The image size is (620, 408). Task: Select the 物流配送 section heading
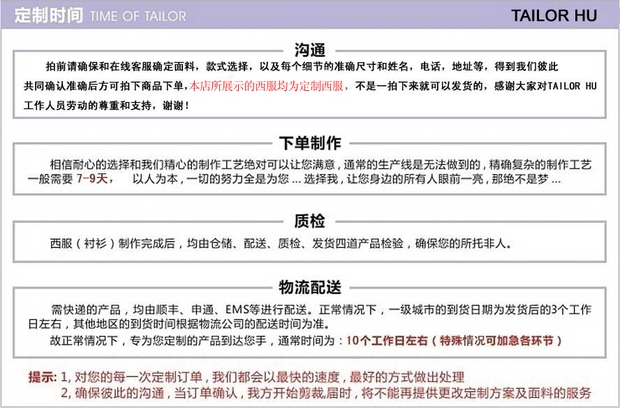point(310,287)
